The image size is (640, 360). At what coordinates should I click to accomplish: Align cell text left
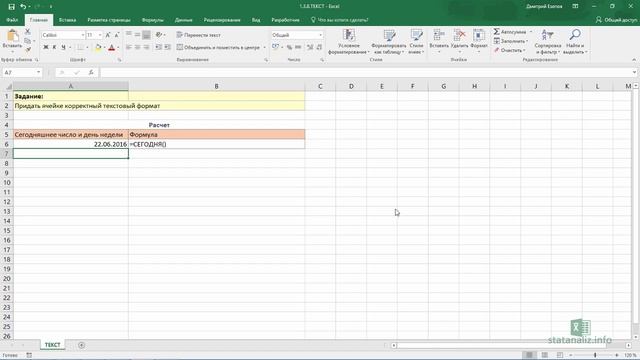pos(129,47)
